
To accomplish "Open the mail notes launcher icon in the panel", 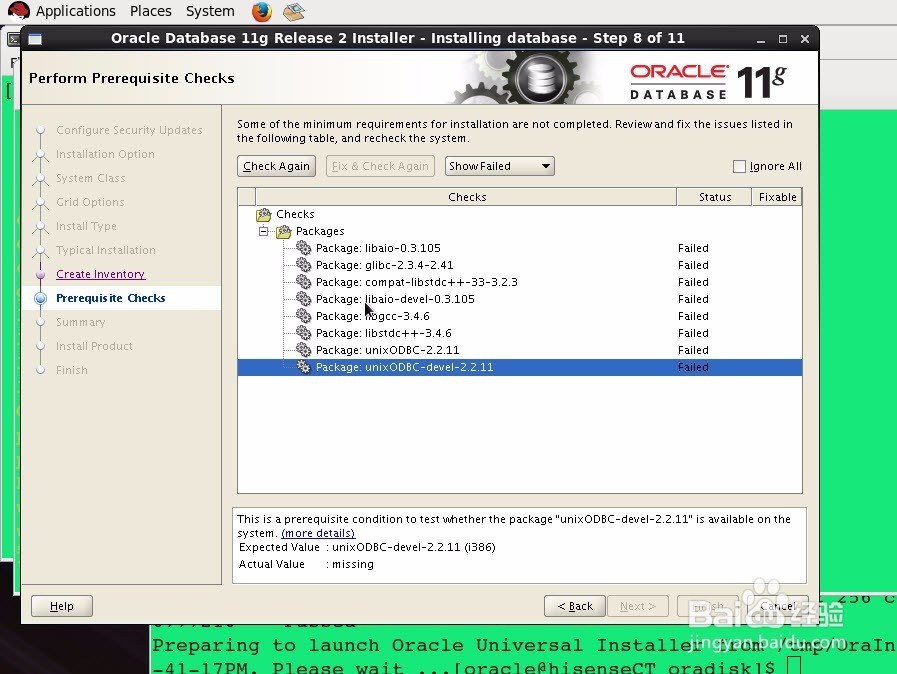I will 293,11.
